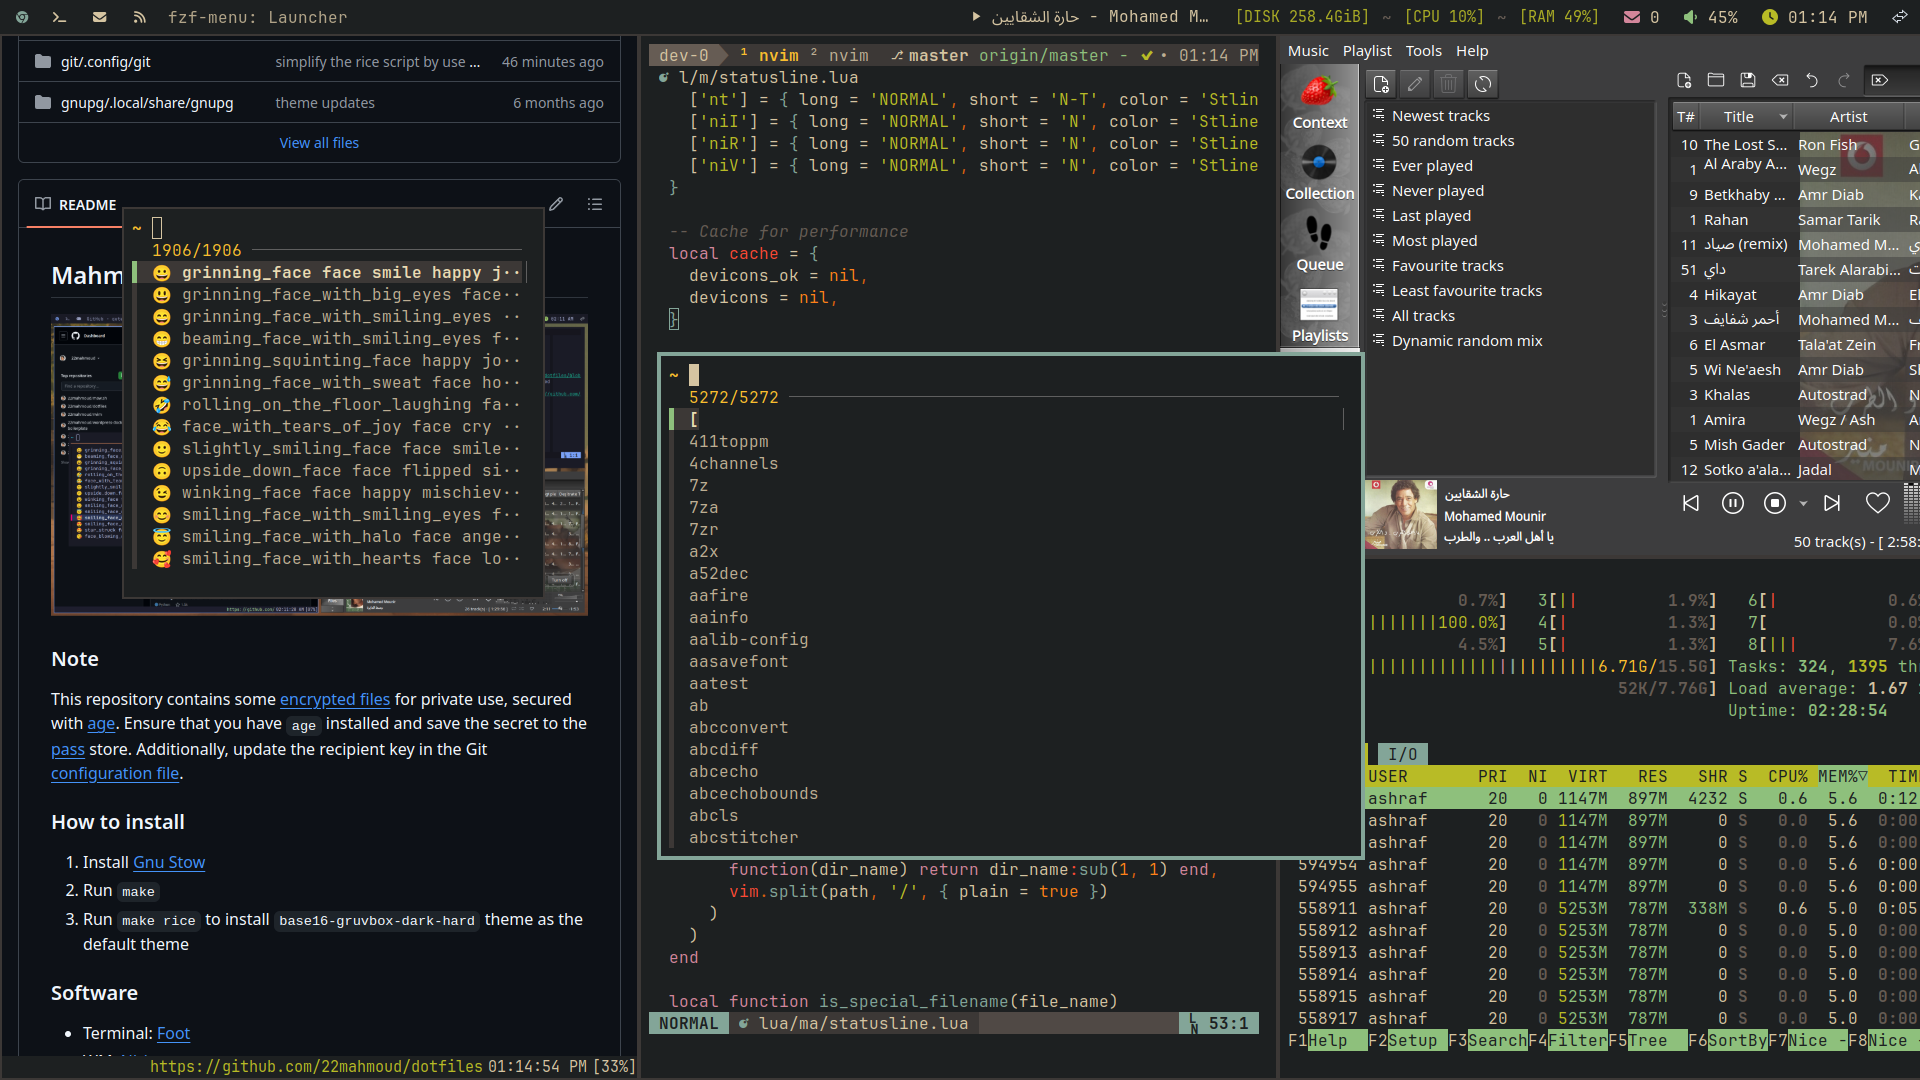Select the Last played smart playlist
Image resolution: width=1920 pixels, height=1080 pixels.
[x=1431, y=216]
